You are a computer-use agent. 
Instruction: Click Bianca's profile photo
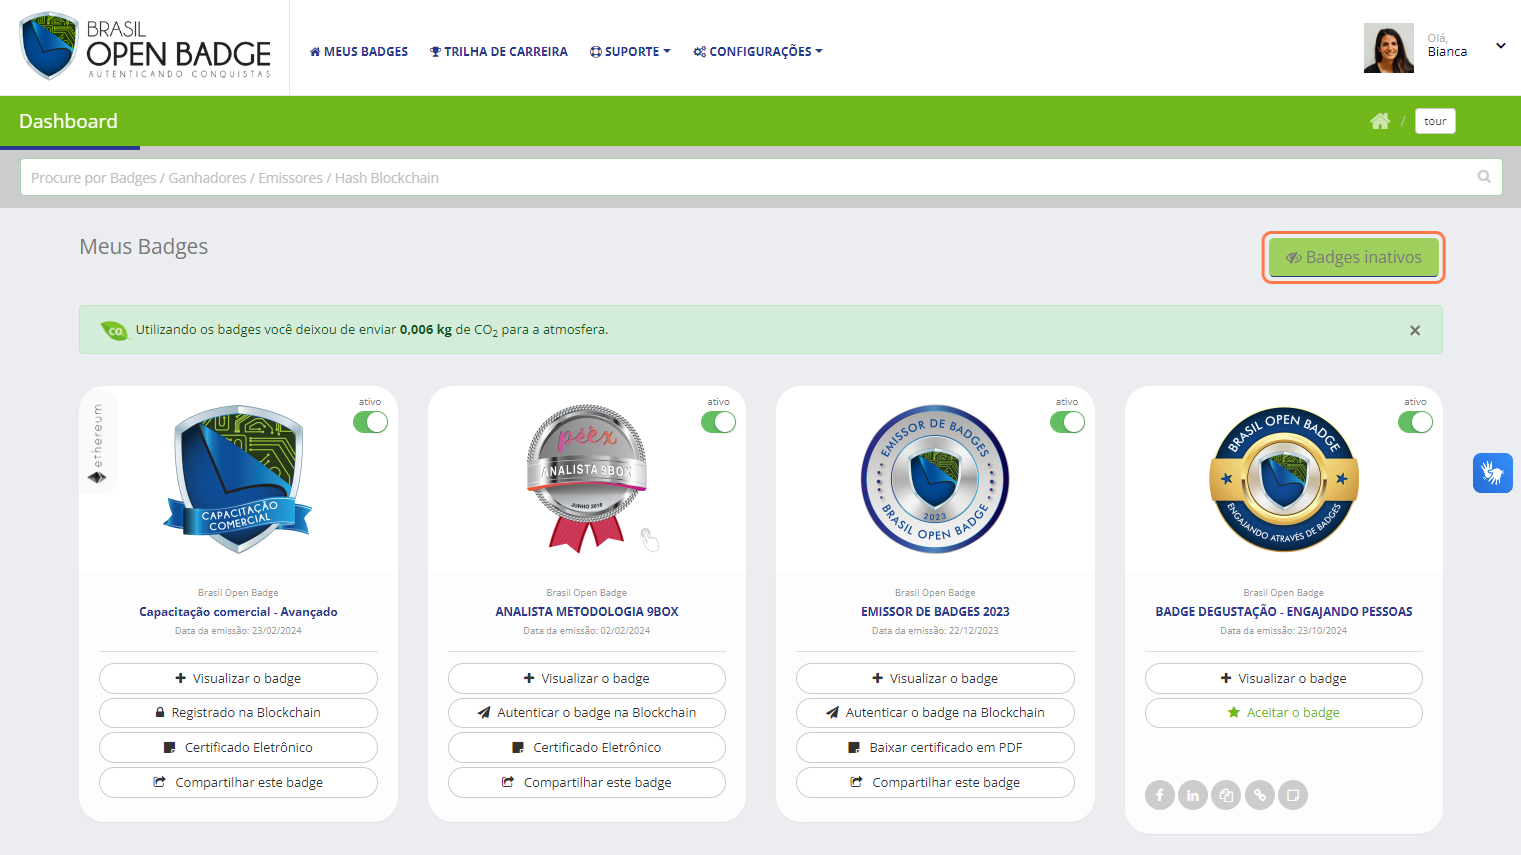click(1389, 48)
